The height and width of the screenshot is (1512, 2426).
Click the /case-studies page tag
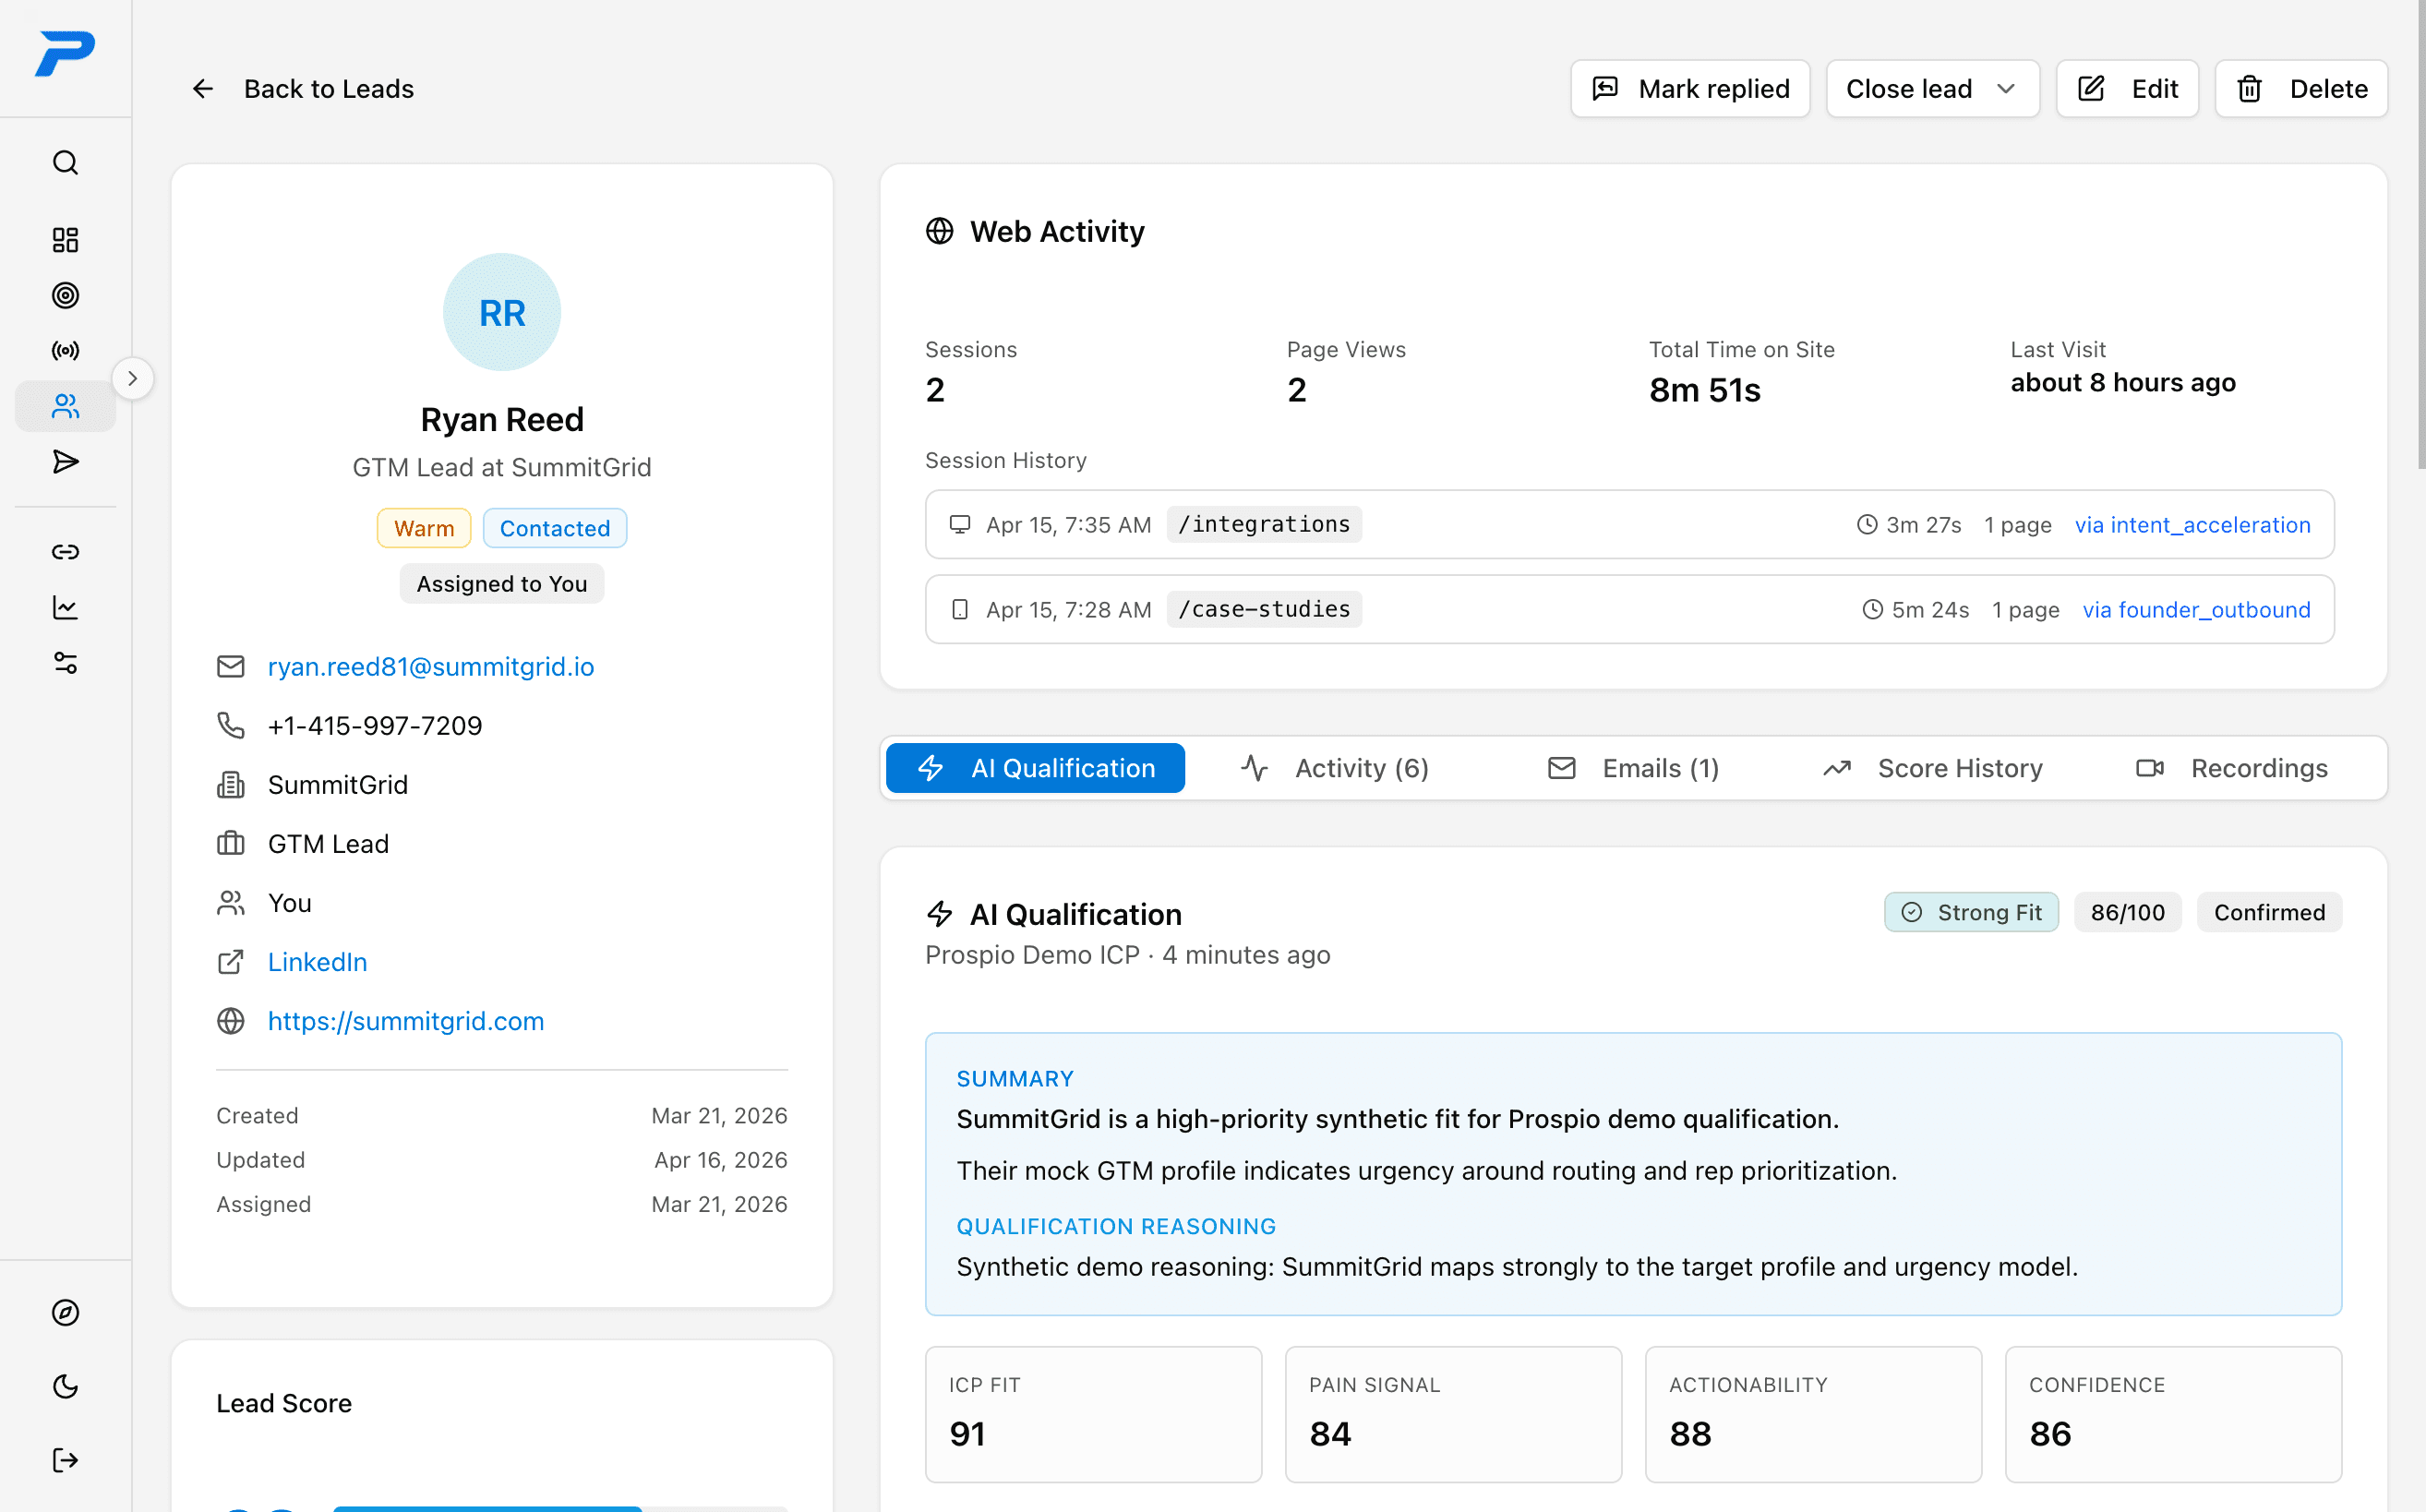(x=1264, y=609)
